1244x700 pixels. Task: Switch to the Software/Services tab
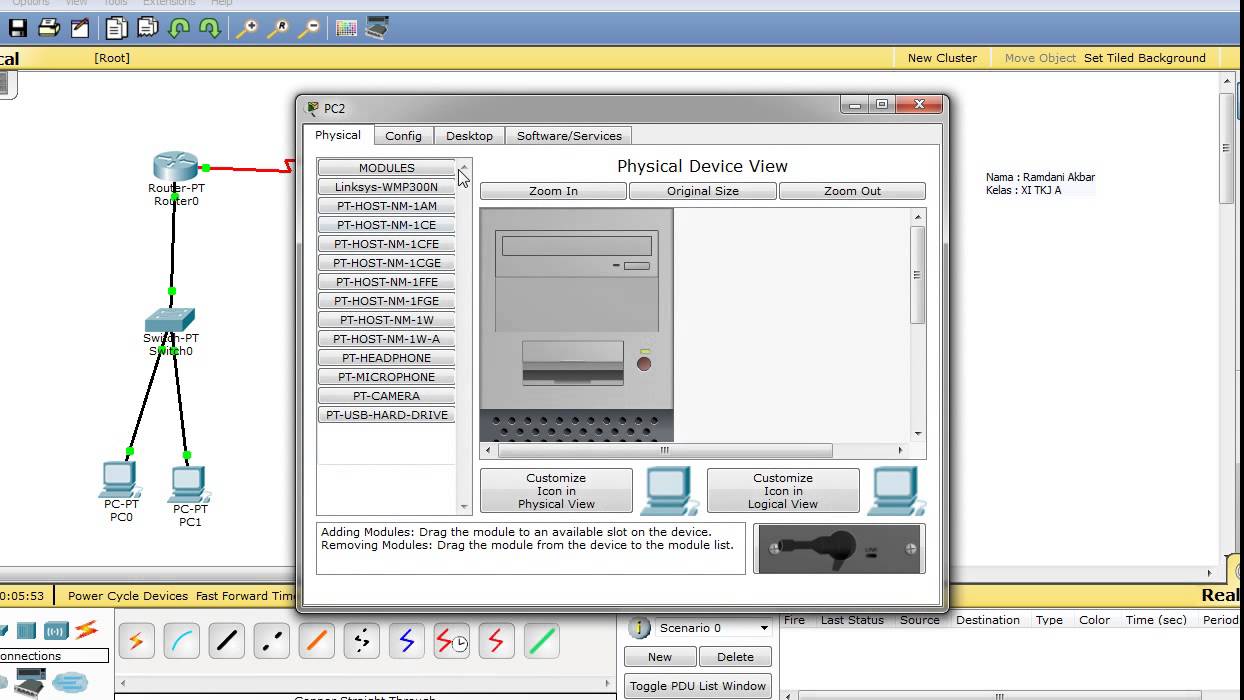pos(569,136)
